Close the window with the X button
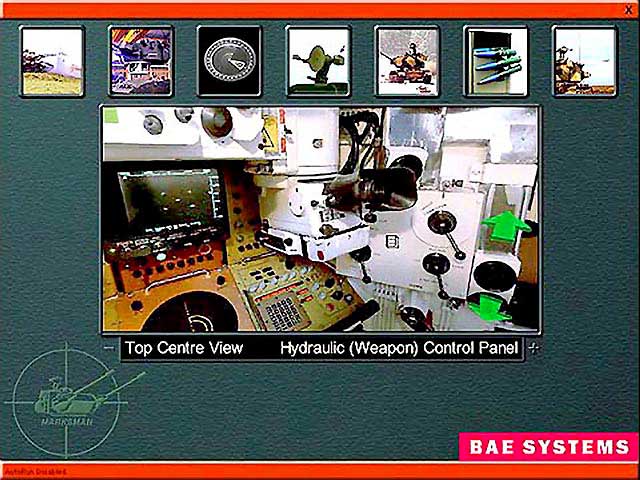 click(x=628, y=8)
